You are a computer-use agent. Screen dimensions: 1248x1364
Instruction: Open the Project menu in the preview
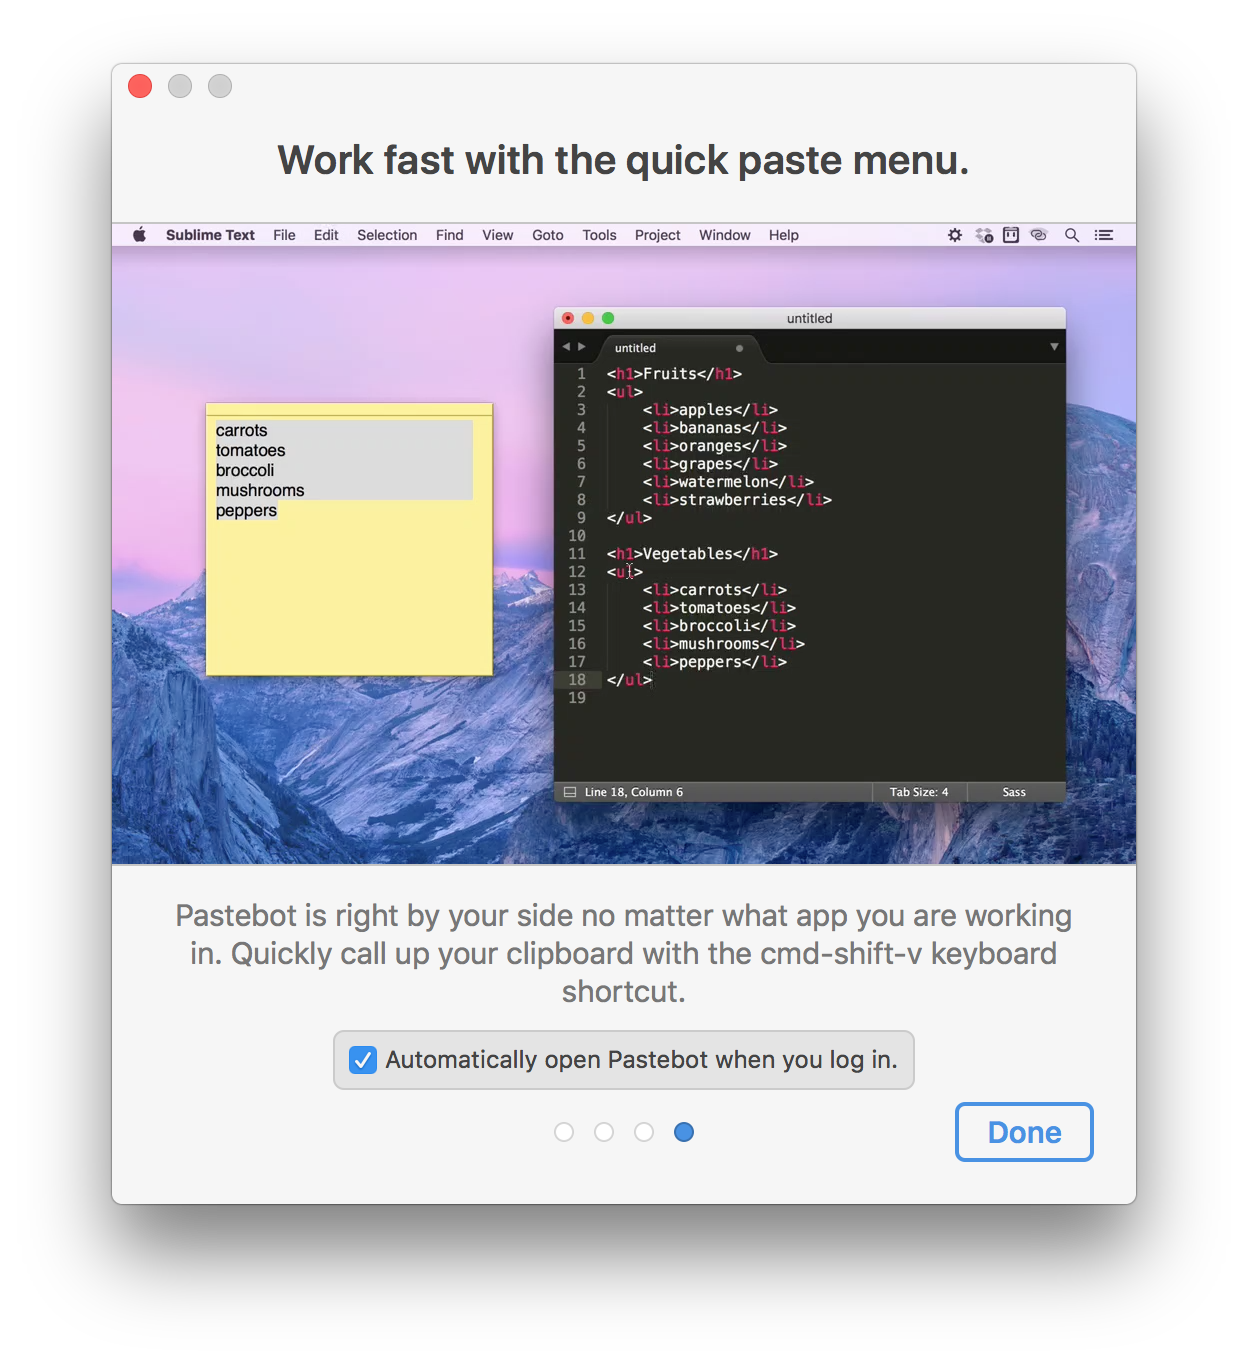tap(657, 235)
